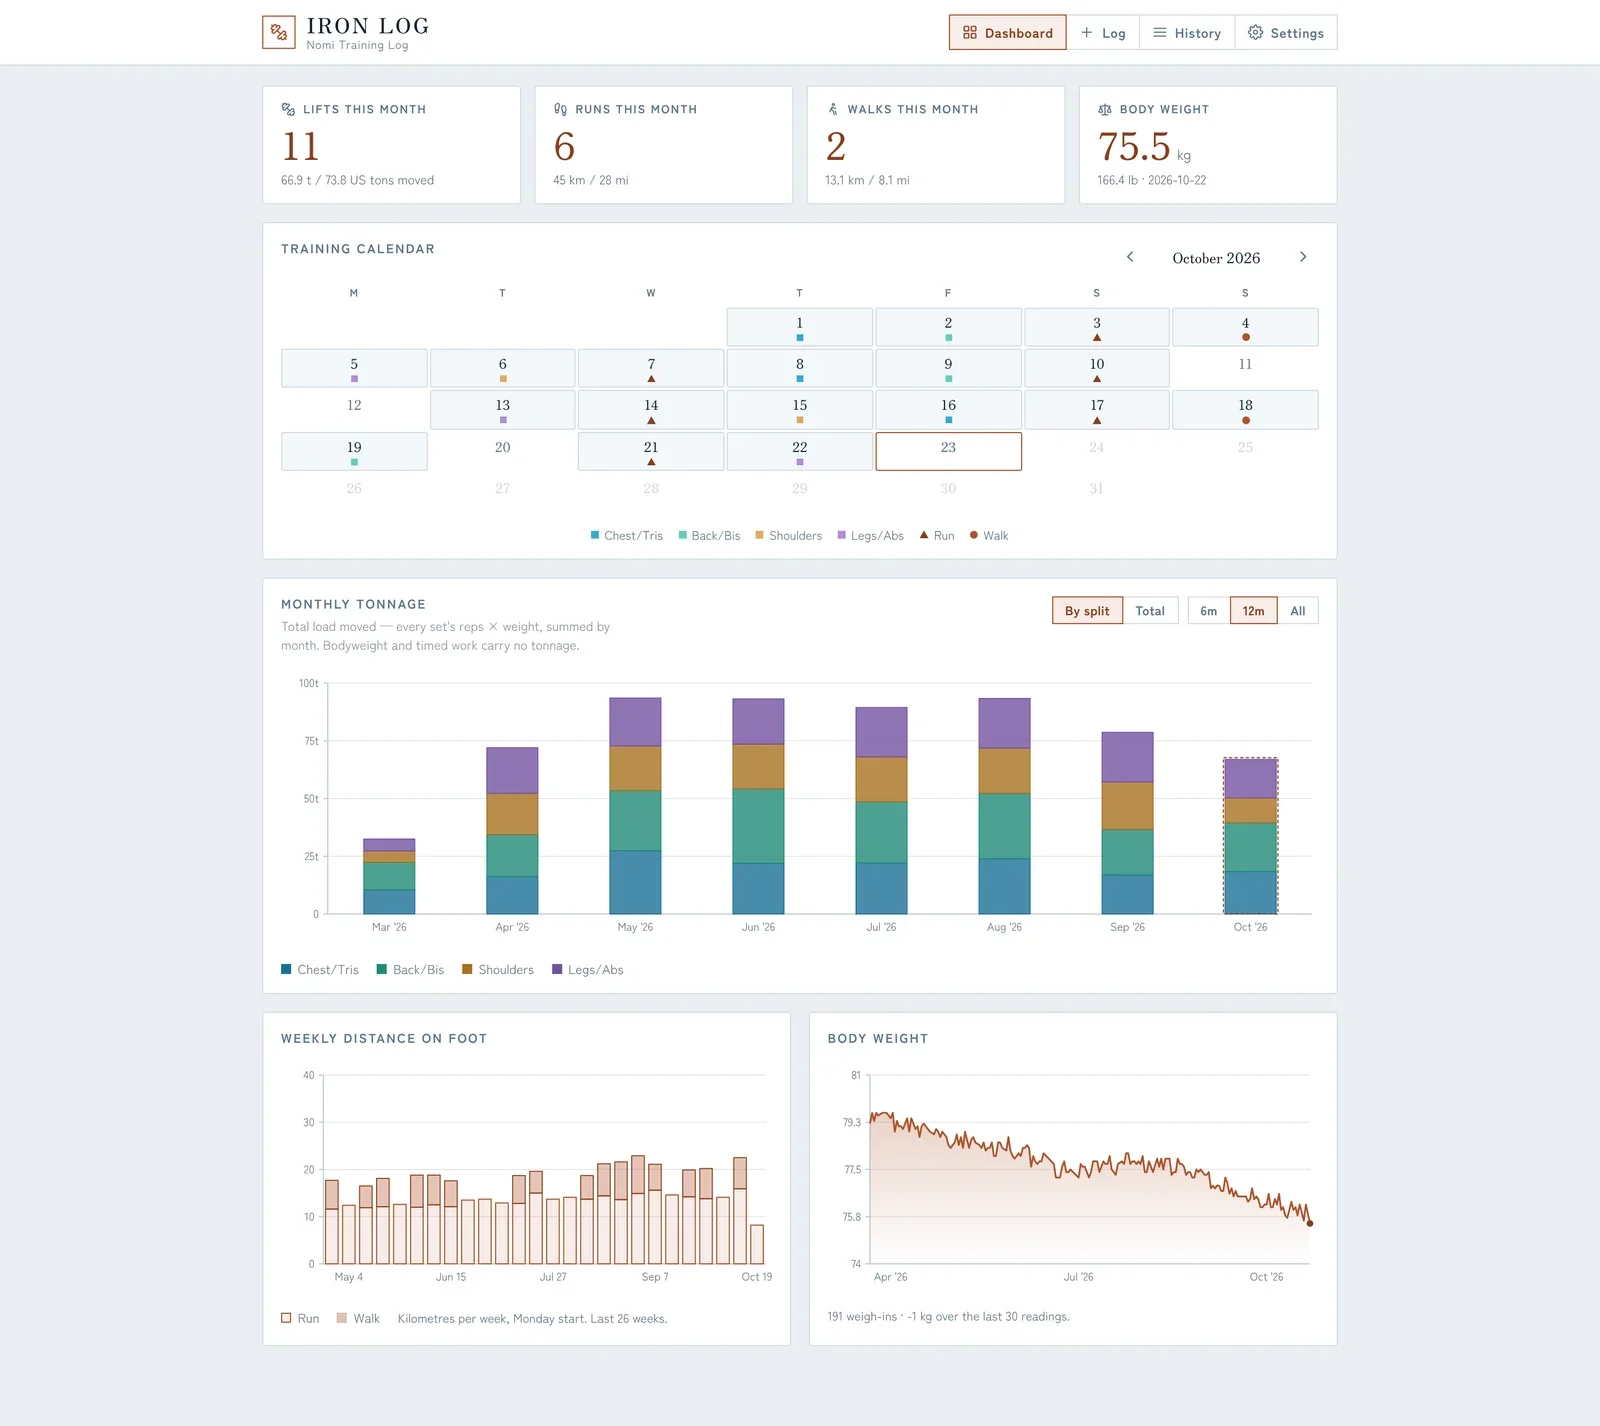Open the Dashboard tab

pos(1007,33)
